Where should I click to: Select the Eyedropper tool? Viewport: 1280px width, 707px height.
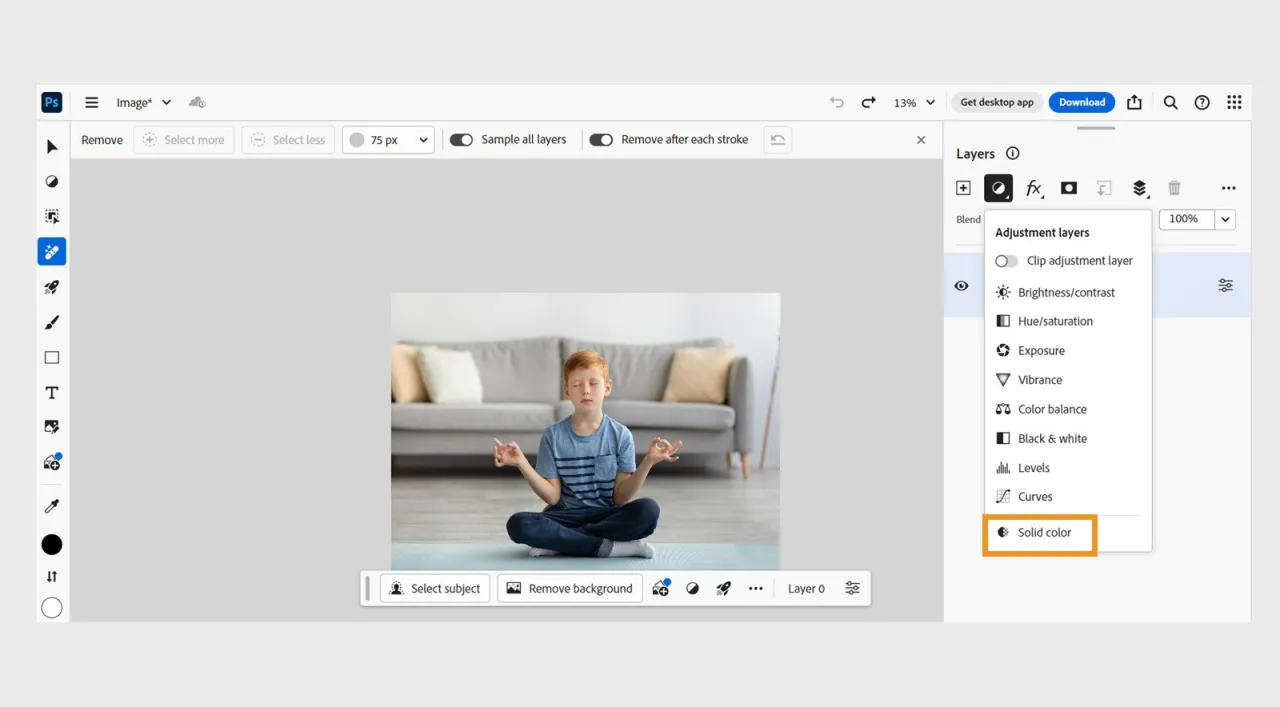[51, 505]
